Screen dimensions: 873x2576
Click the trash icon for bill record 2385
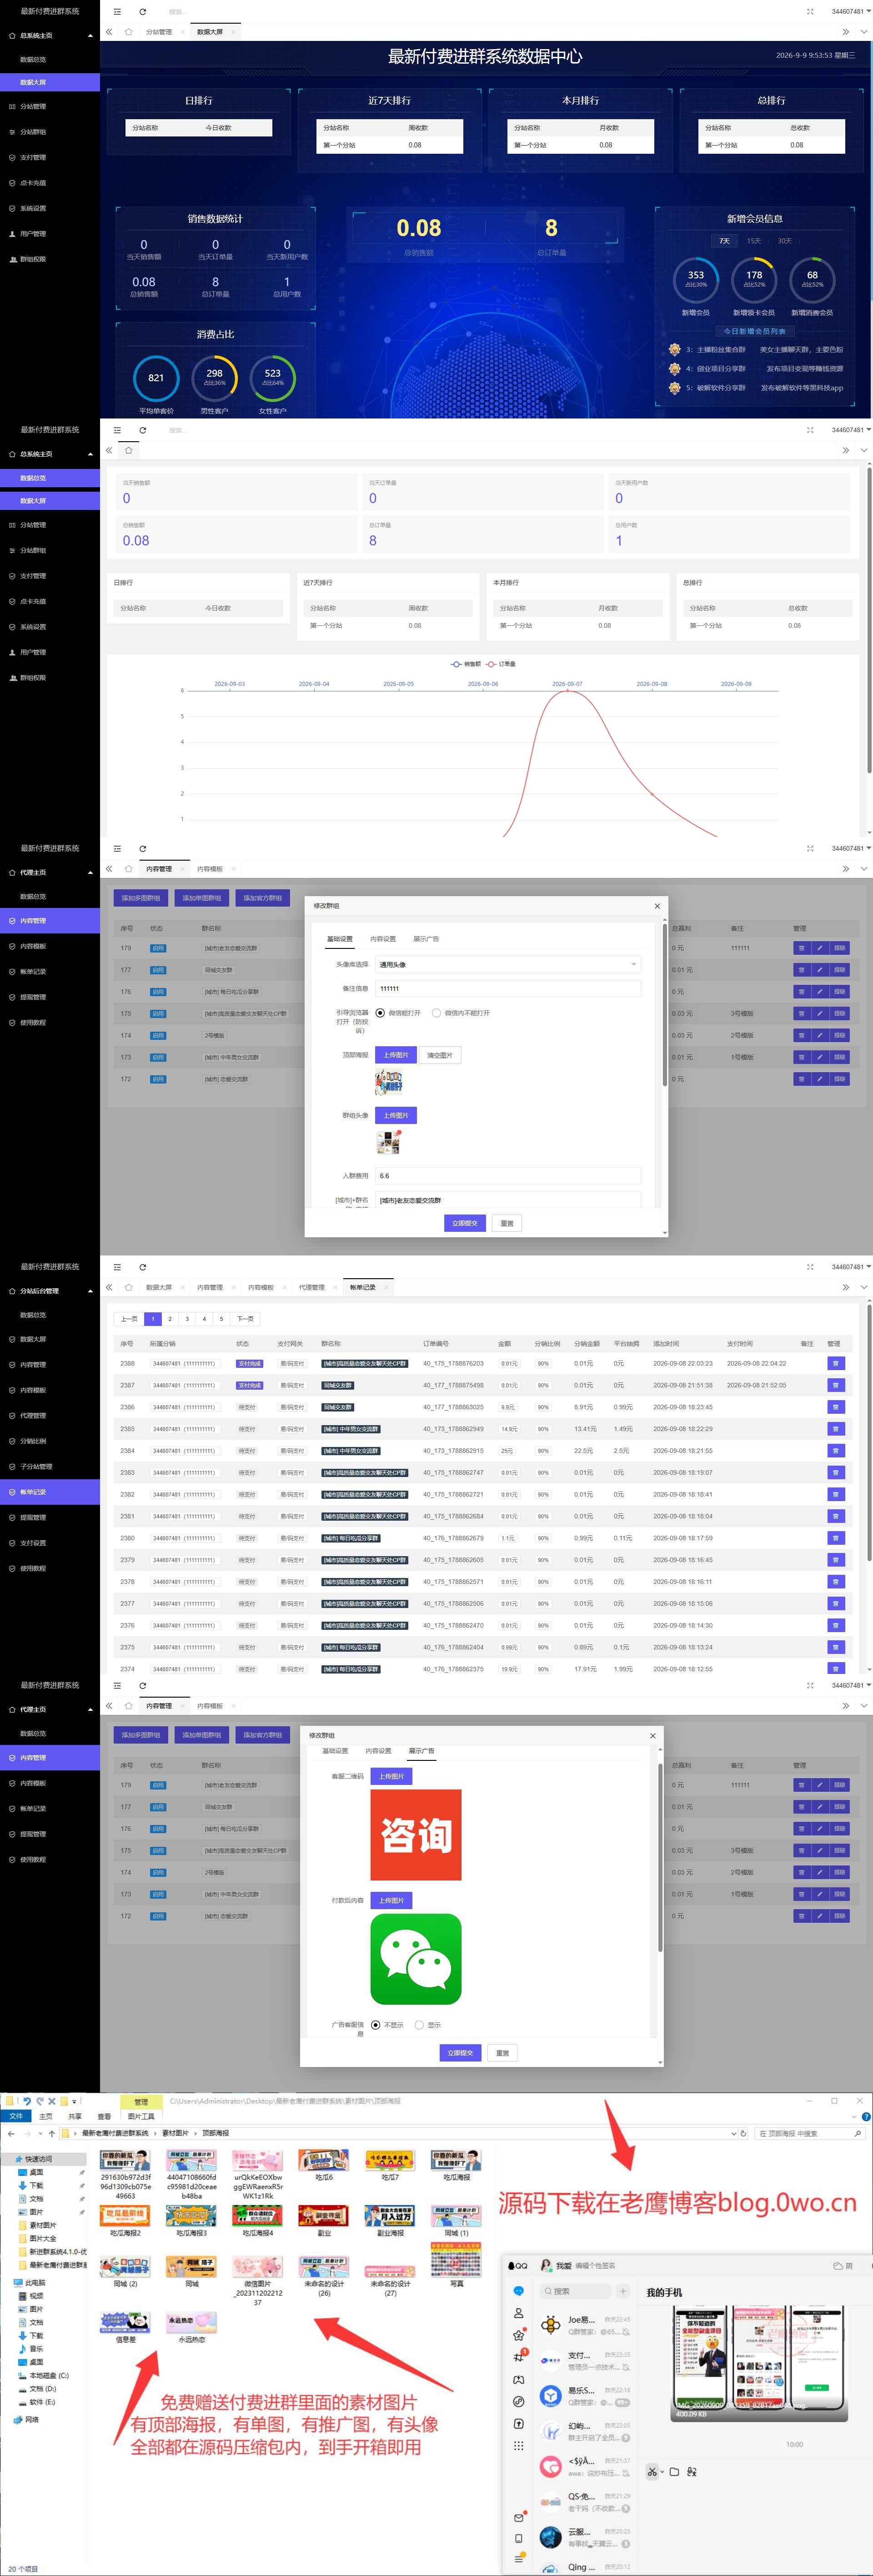(836, 1429)
